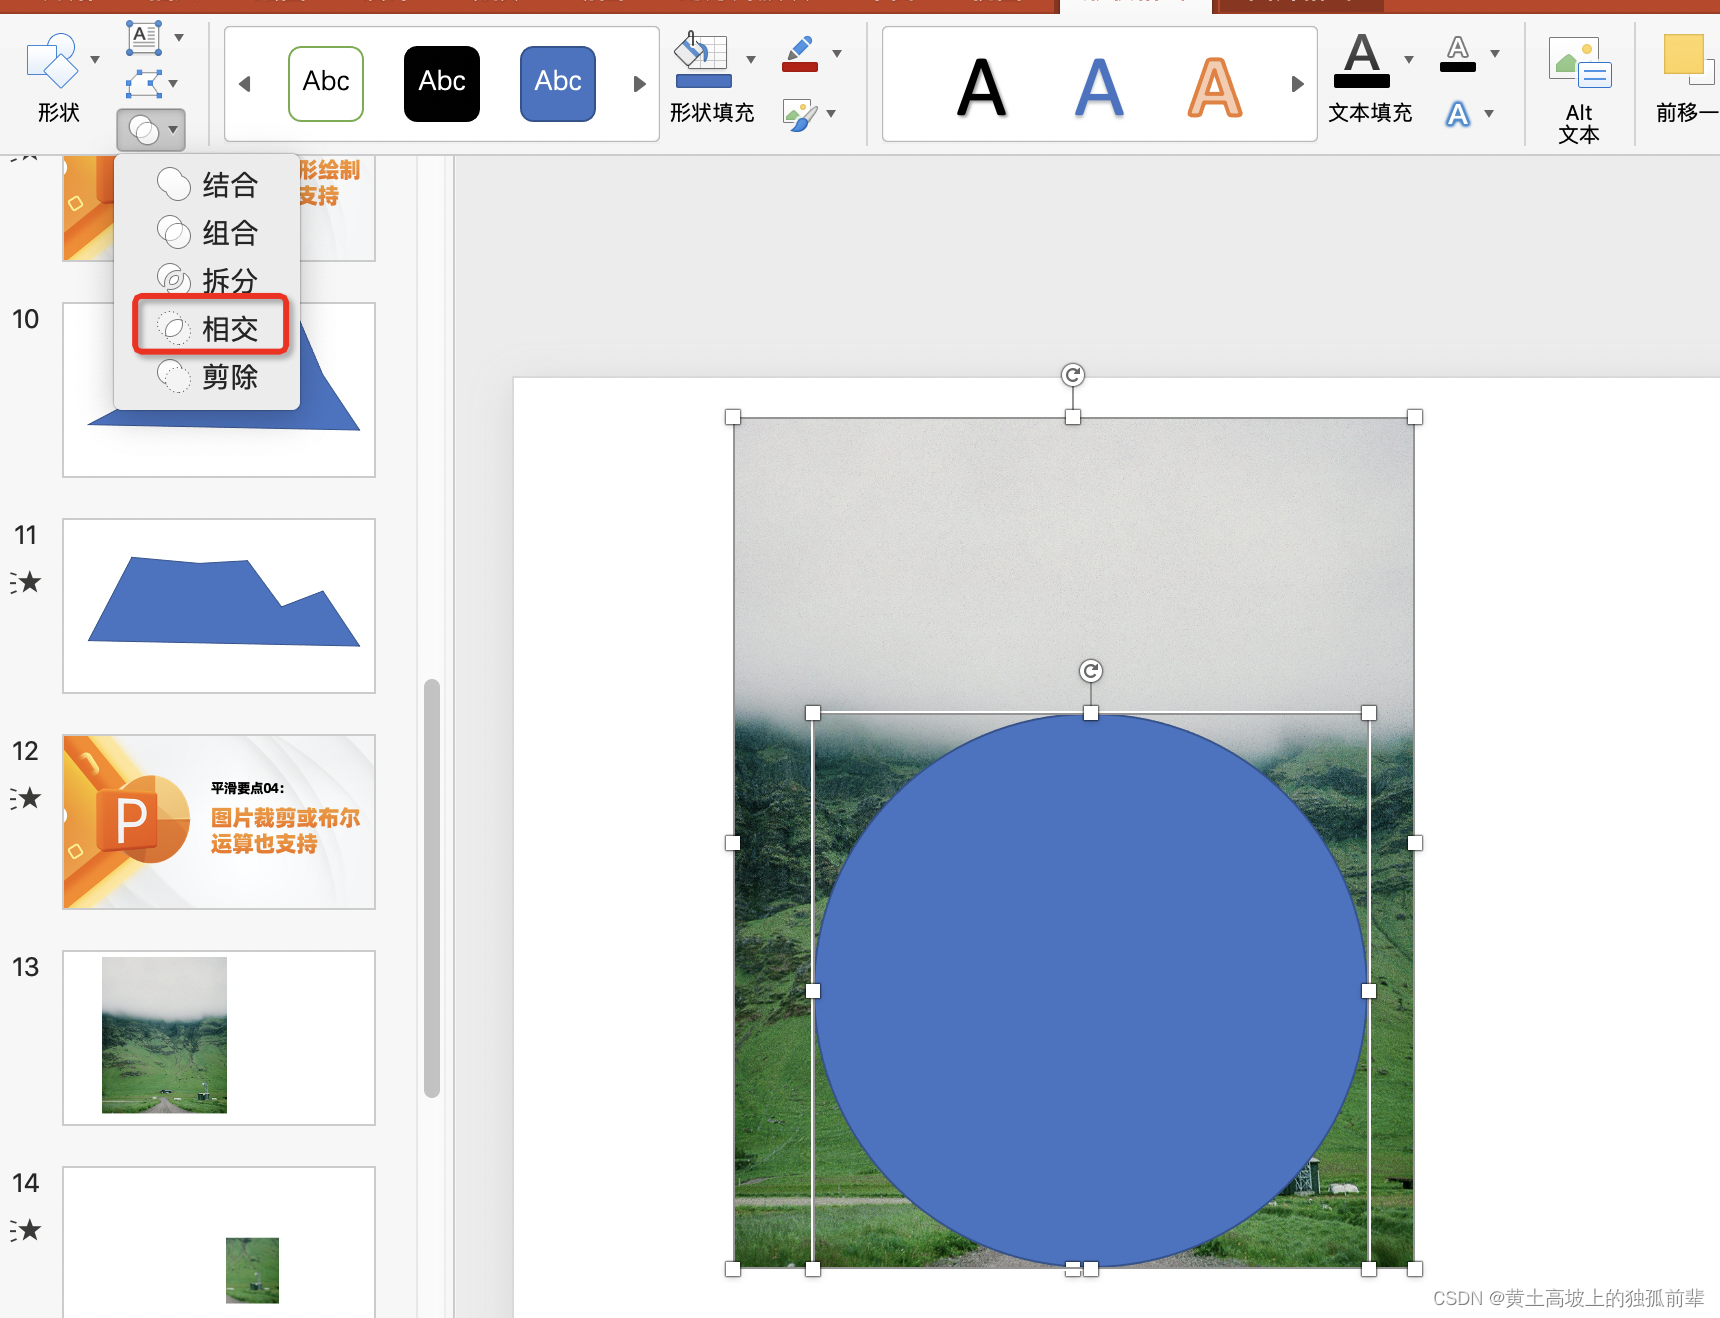1720x1318 pixels.
Task: Open the text box dropdown arrow
Action: point(179,38)
